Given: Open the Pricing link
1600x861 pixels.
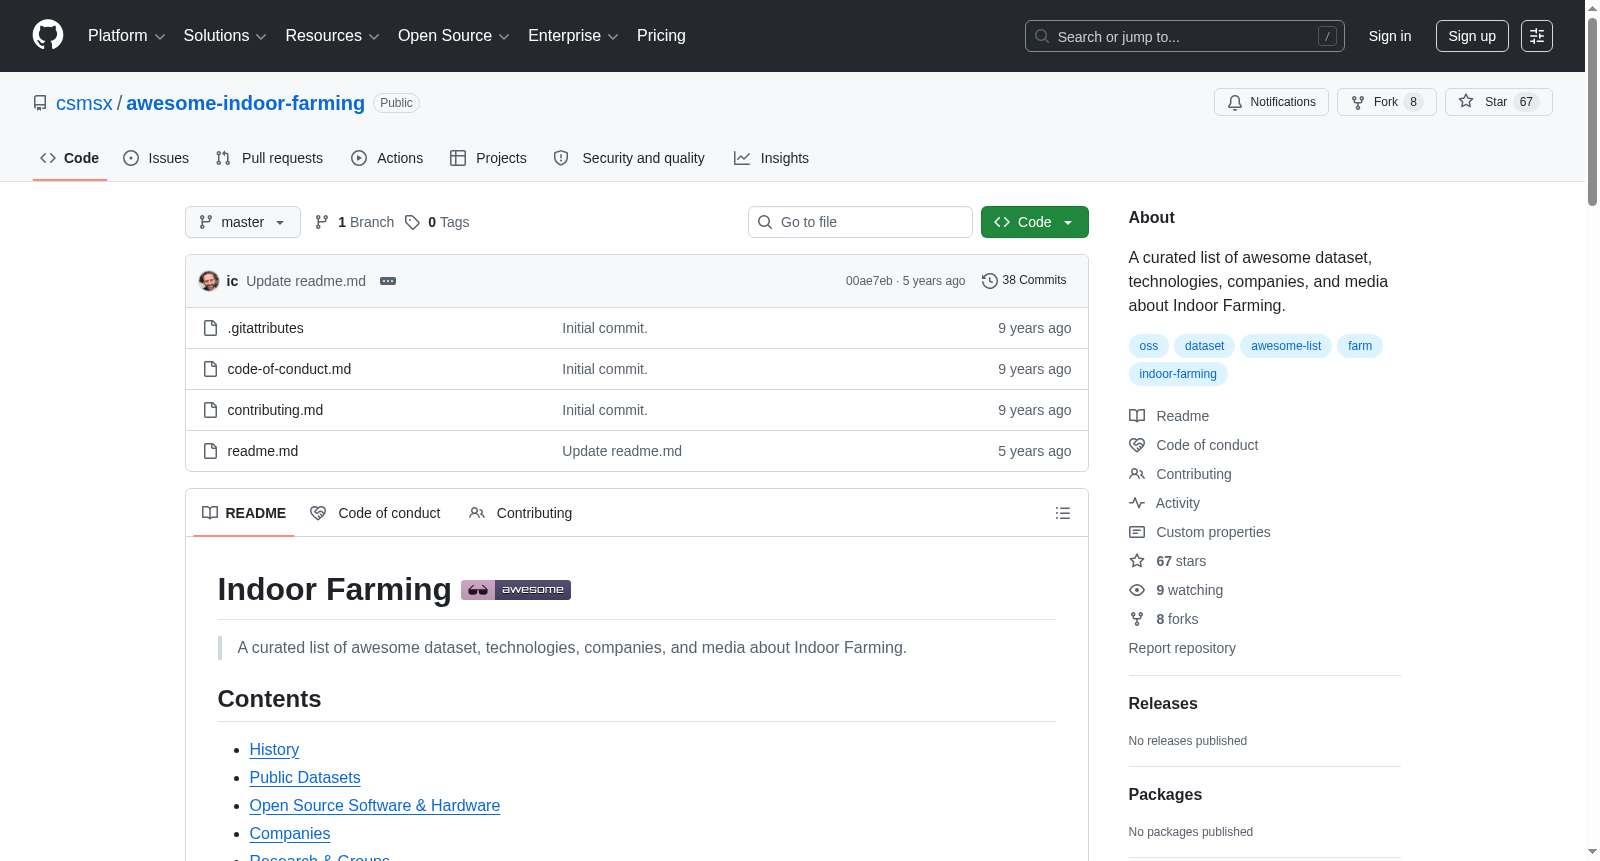Looking at the screenshot, I should pyautogui.click(x=661, y=36).
